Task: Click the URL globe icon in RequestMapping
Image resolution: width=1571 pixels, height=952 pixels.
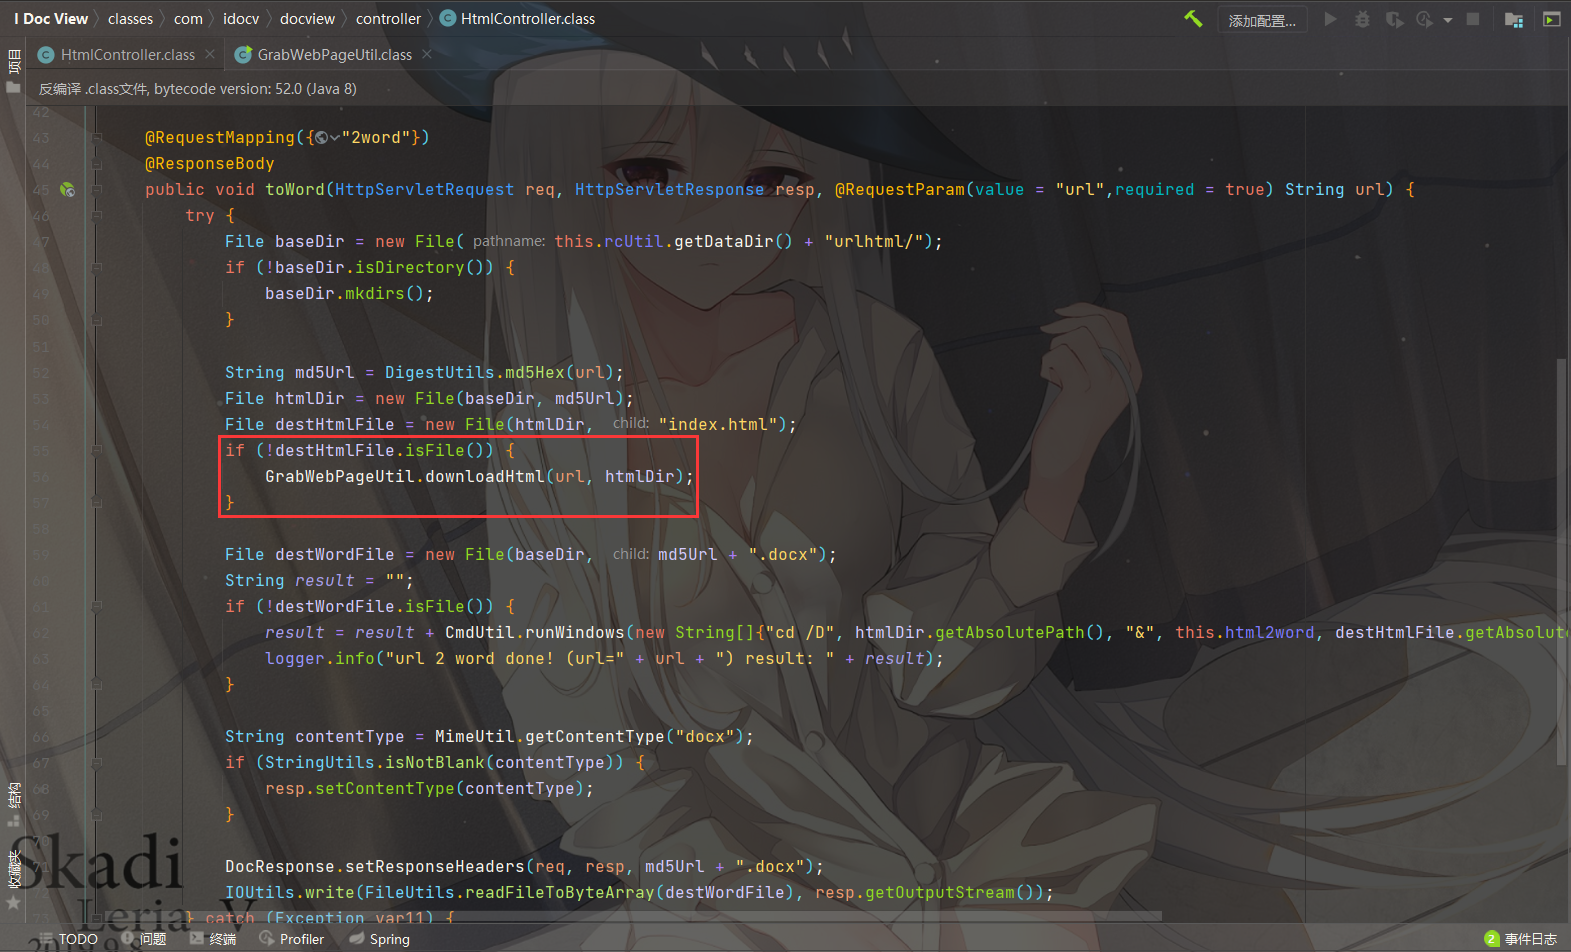Action: click(322, 138)
